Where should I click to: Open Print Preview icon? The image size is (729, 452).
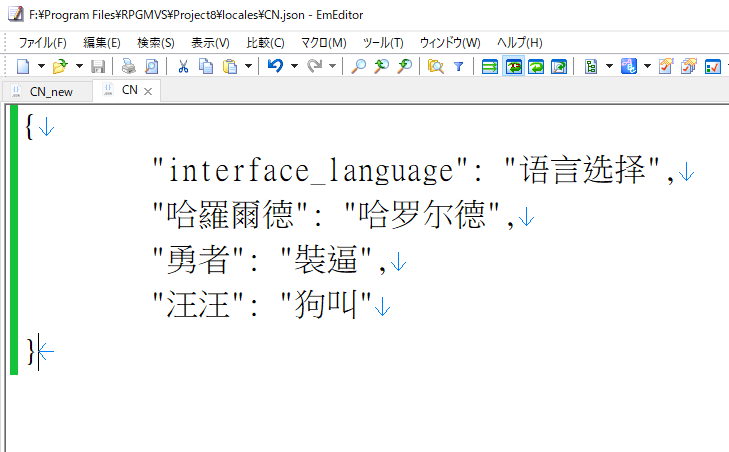click(x=152, y=66)
